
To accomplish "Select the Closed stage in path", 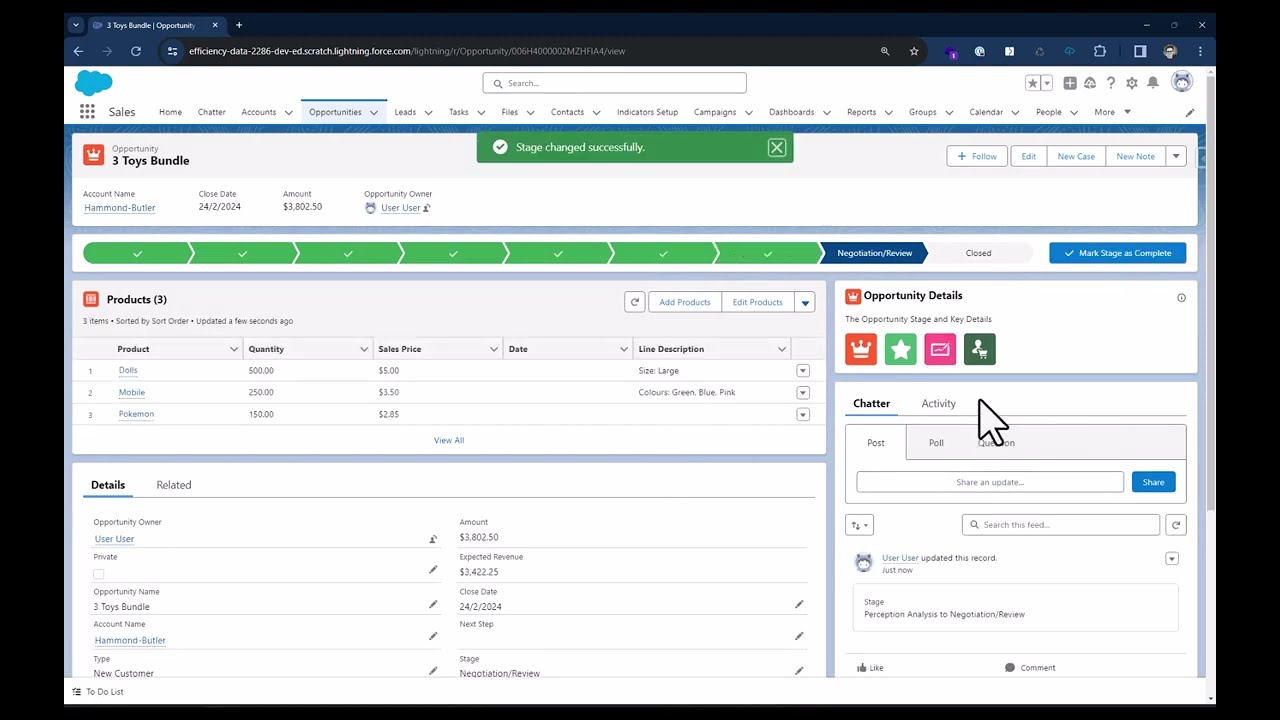I will click(x=978, y=253).
